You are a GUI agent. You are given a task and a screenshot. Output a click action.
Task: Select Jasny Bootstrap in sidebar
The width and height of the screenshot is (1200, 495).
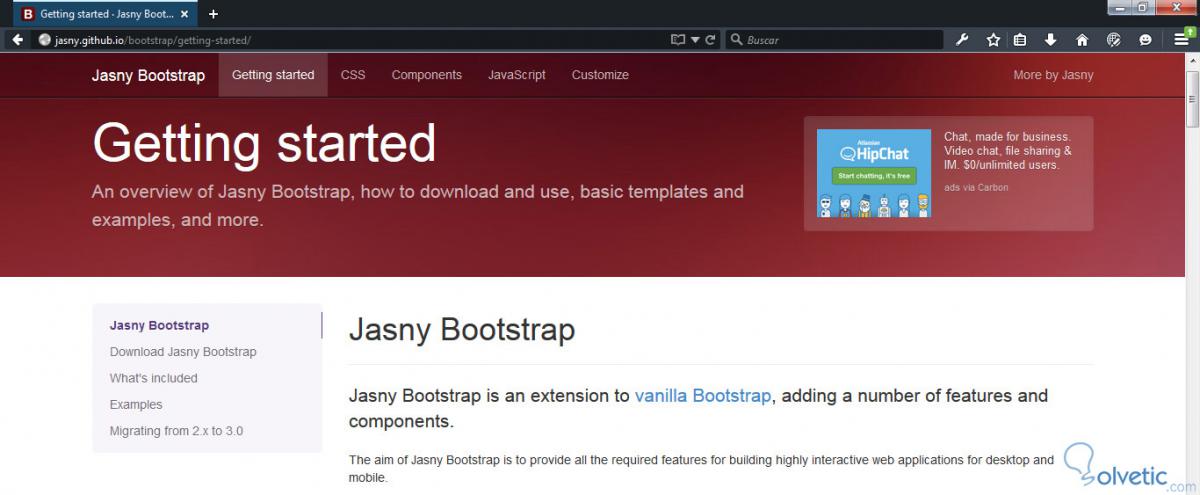159,325
